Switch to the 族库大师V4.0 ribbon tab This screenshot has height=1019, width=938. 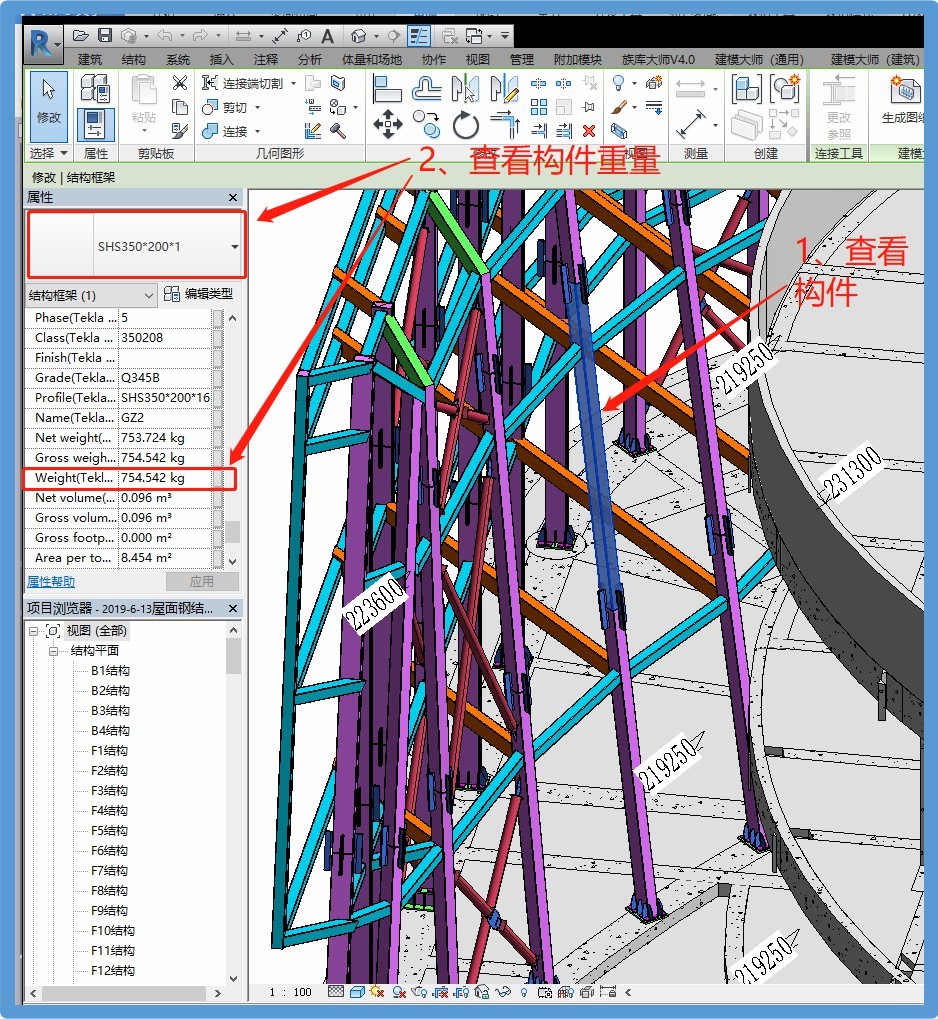coord(658,60)
